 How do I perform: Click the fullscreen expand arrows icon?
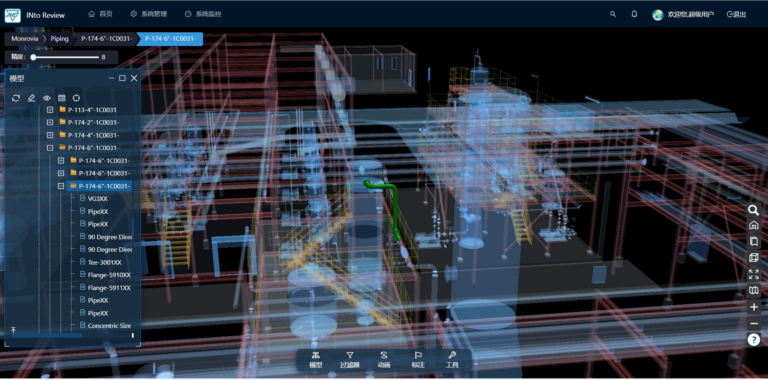tap(753, 274)
